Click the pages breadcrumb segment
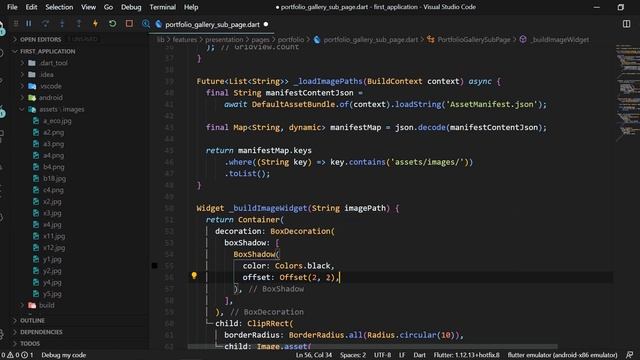 260,40
